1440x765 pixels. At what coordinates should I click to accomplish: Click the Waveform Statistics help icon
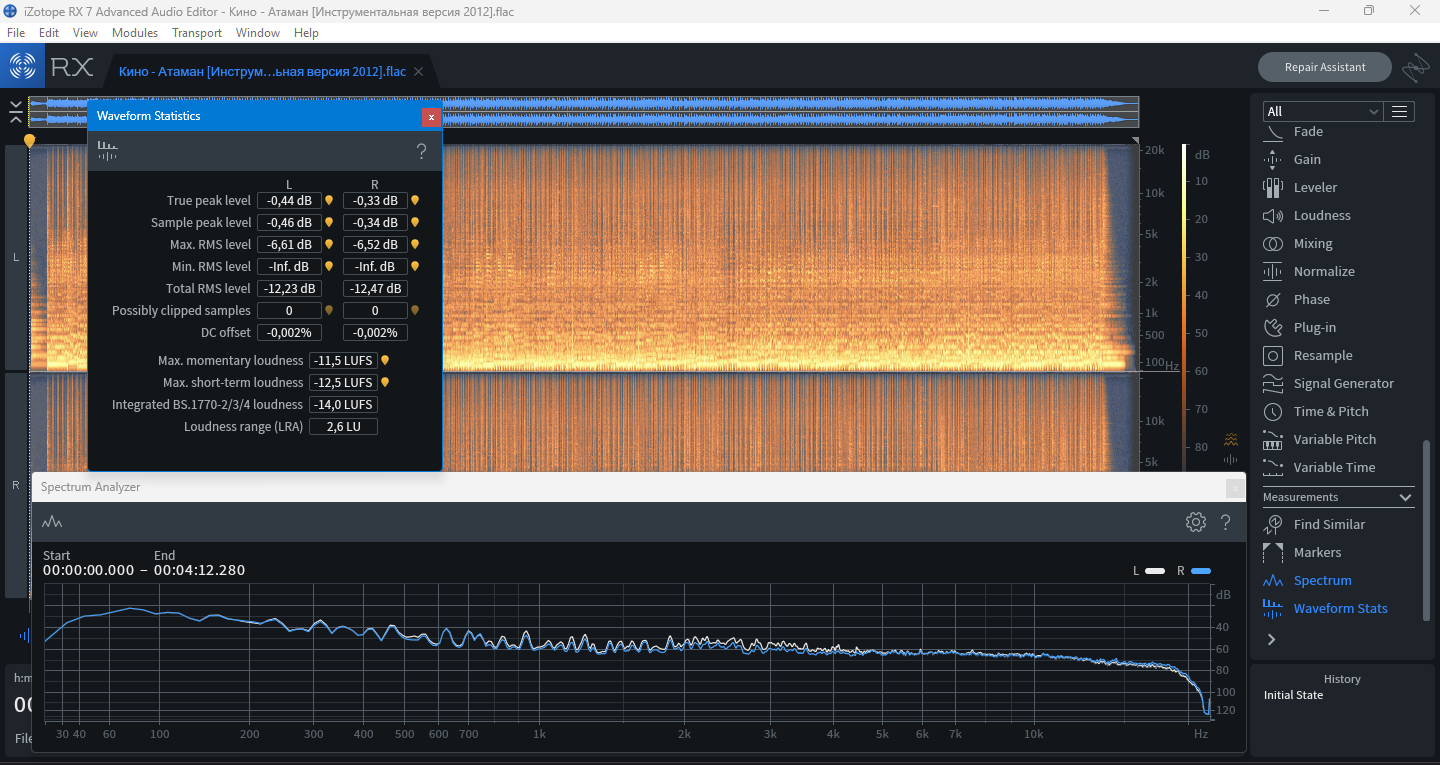pos(421,152)
